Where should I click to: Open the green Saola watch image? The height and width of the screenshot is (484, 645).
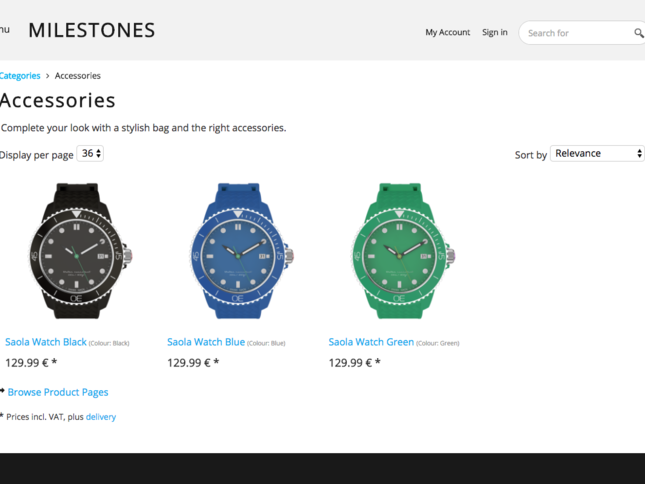point(399,250)
